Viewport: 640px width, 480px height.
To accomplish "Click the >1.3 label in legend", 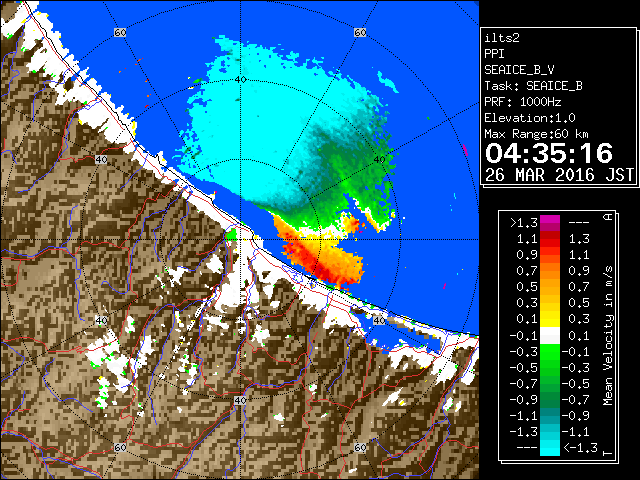I will point(524,223).
